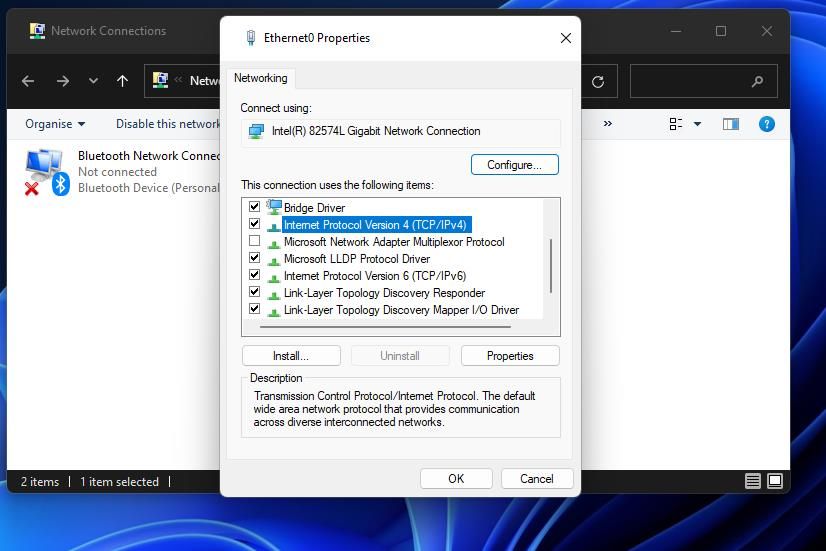Cancel the Ethernet0 Properties dialog
826x551 pixels.
(x=537, y=478)
